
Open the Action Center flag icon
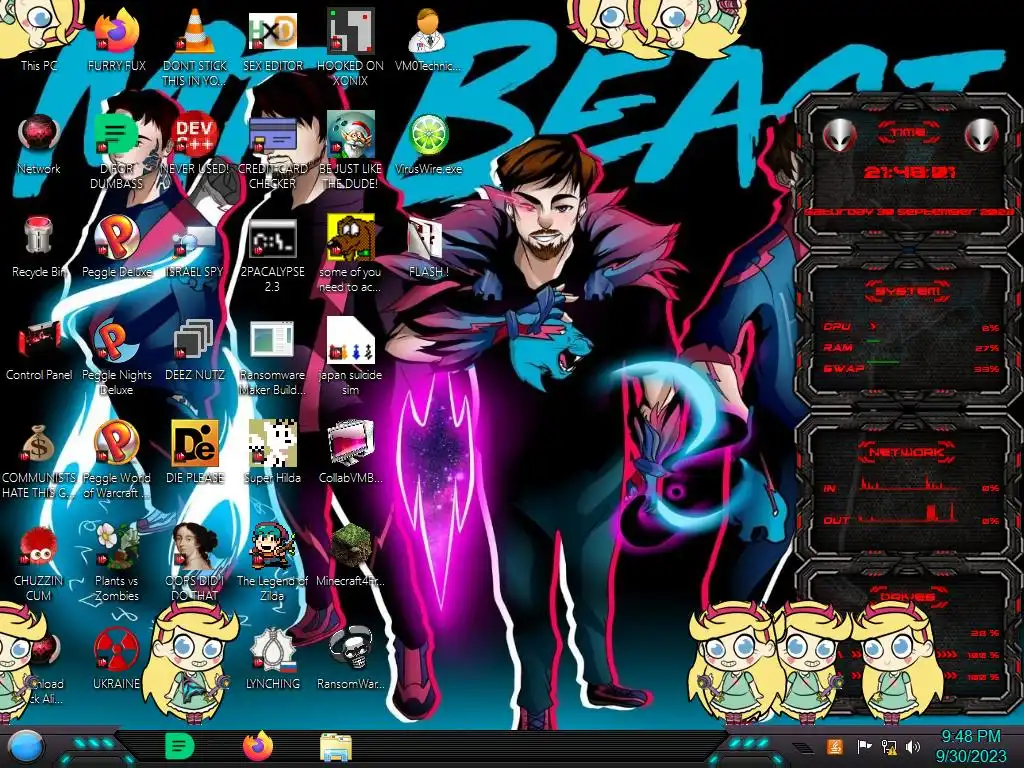(863, 746)
